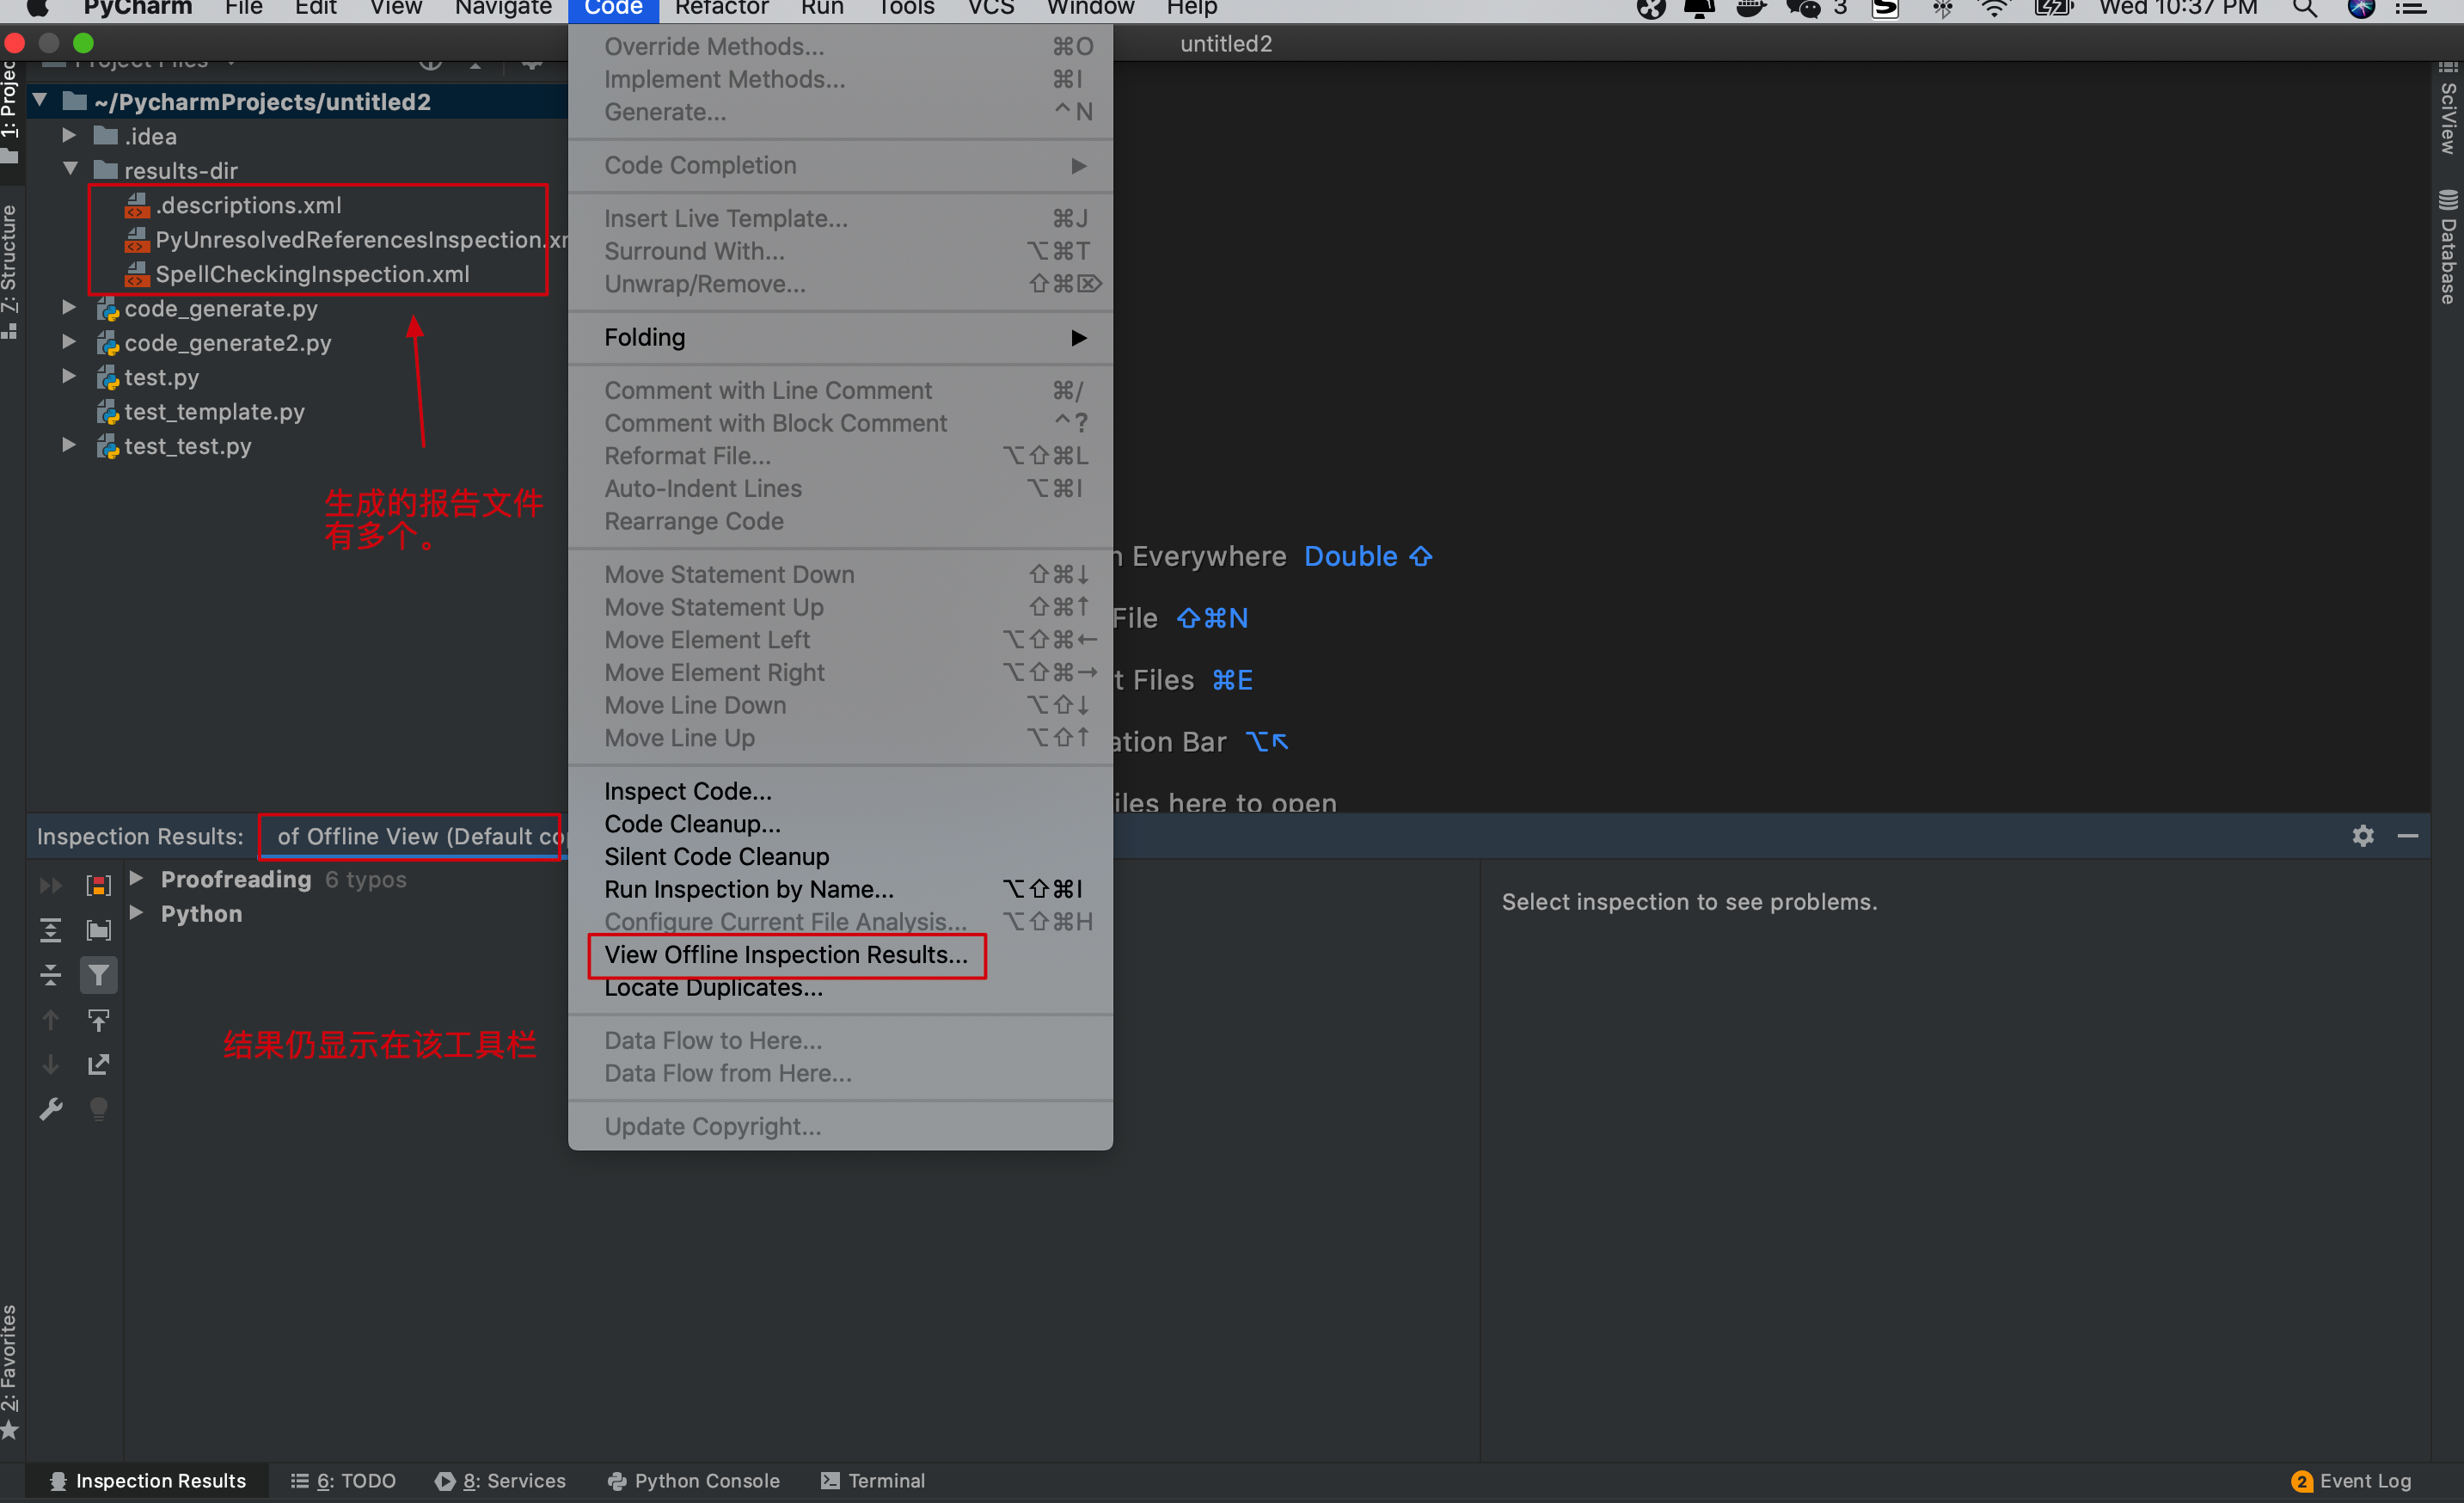Screen dimensions: 2464x1503
Task: Click the Go Next Problem down arrow
Action: click(50, 1064)
